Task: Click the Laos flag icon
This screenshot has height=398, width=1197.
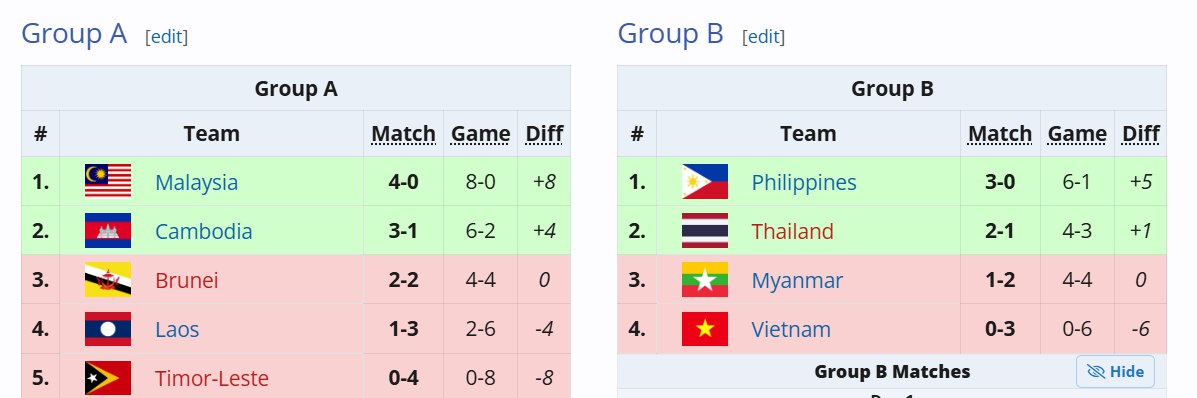Action: [x=108, y=328]
